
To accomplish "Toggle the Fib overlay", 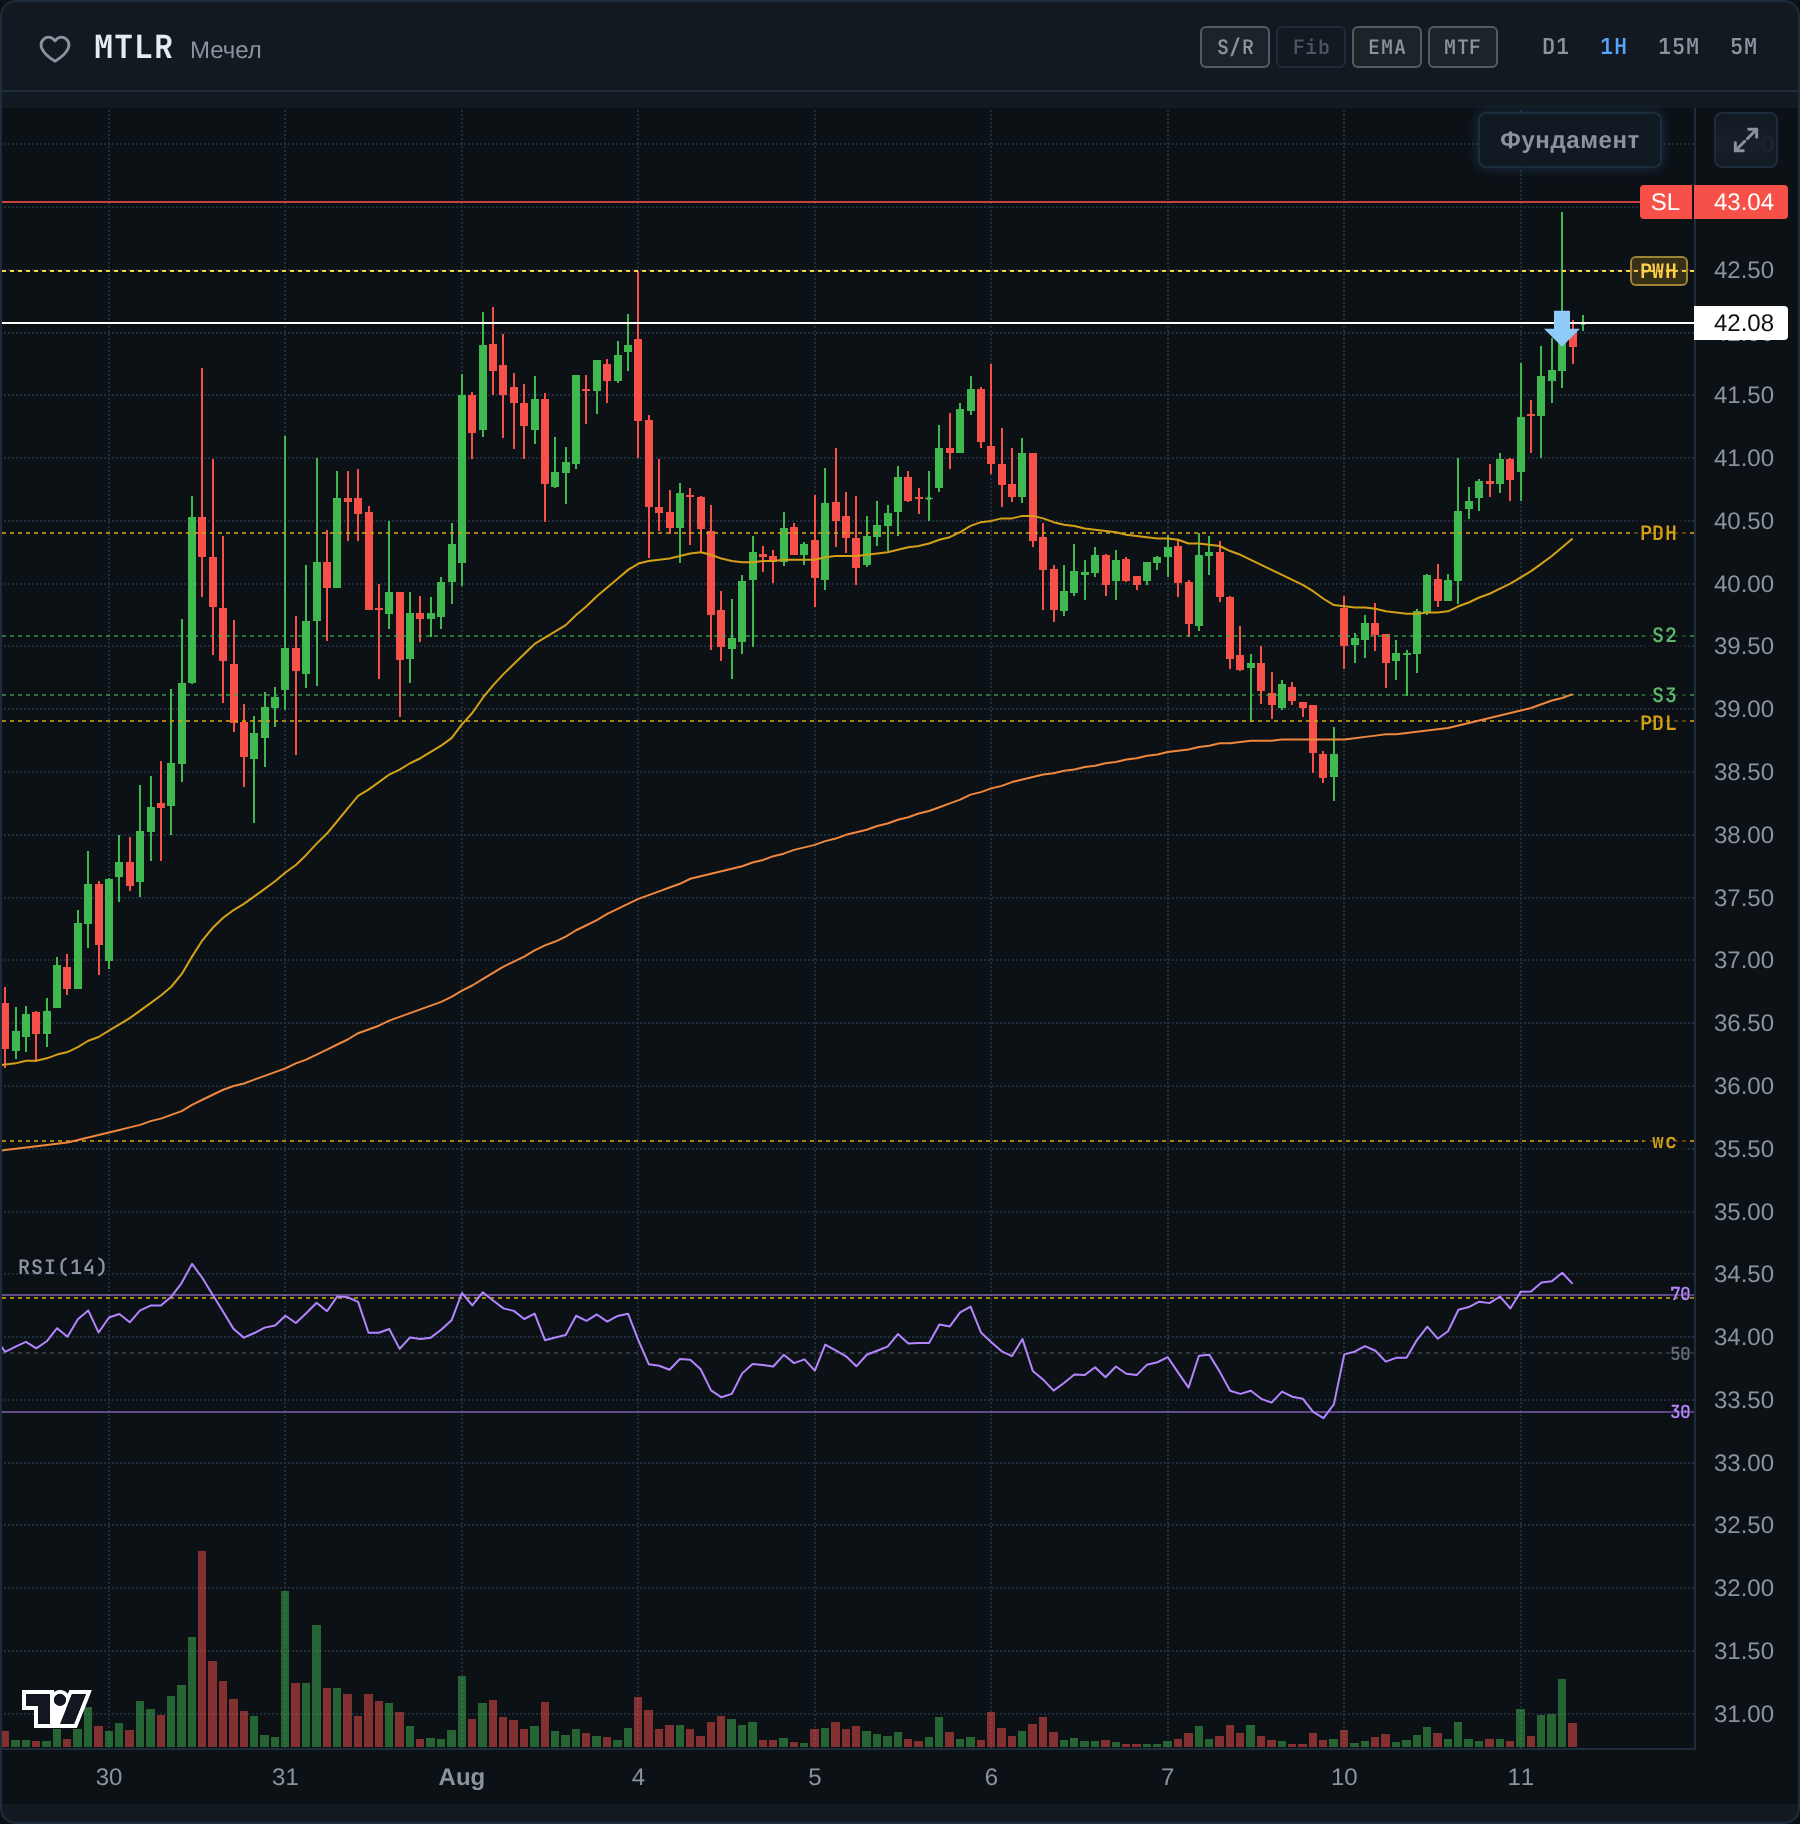I will click(x=1311, y=47).
